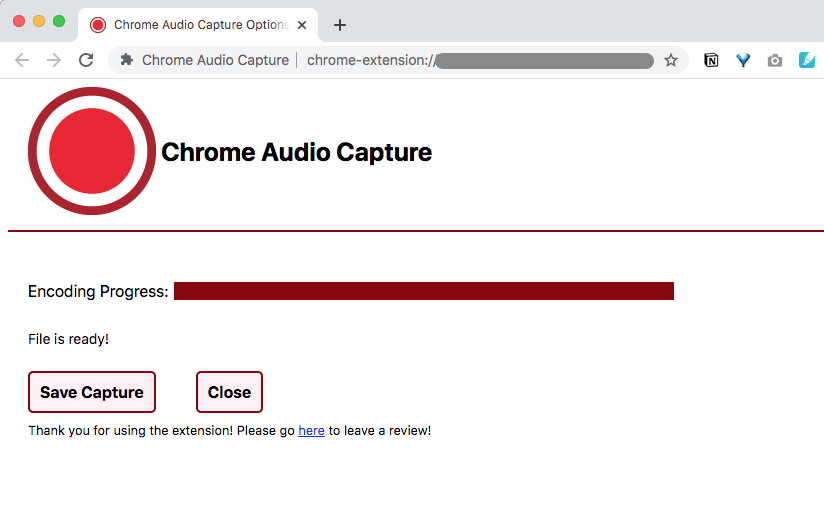Select the Chrome Audio Capture Options tab

(x=198, y=25)
